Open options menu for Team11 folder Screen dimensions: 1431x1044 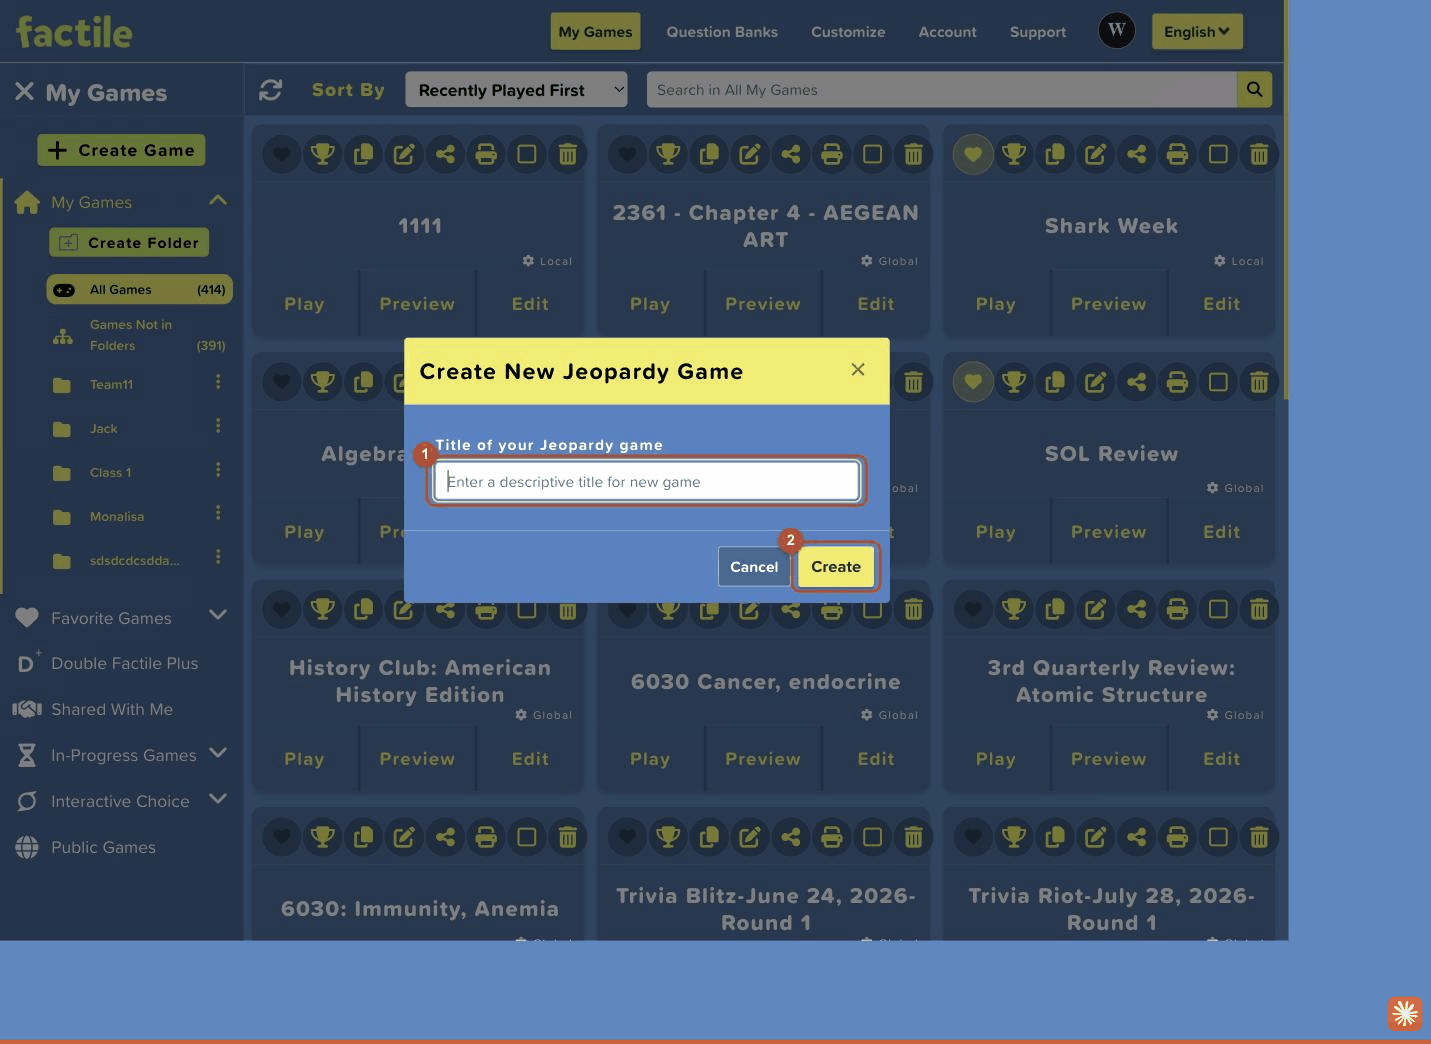(x=218, y=383)
